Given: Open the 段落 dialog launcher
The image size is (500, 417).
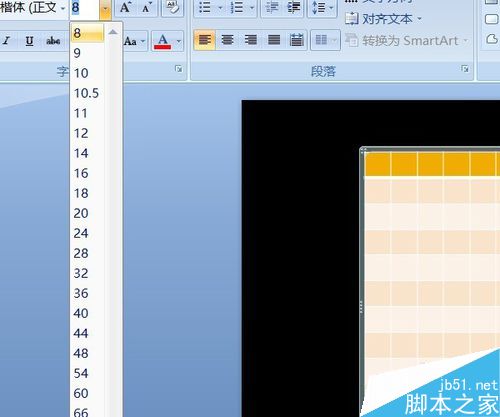Looking at the screenshot, I should click(x=465, y=69).
